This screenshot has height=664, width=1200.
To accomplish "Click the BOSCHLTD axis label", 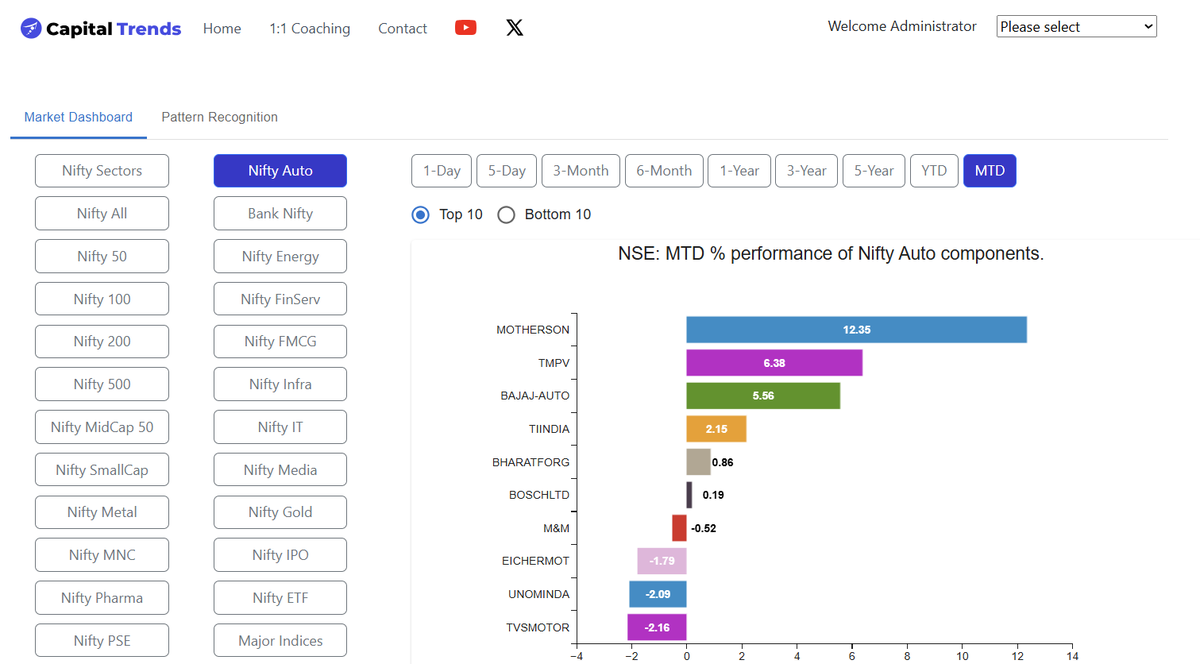I will 539,495.
